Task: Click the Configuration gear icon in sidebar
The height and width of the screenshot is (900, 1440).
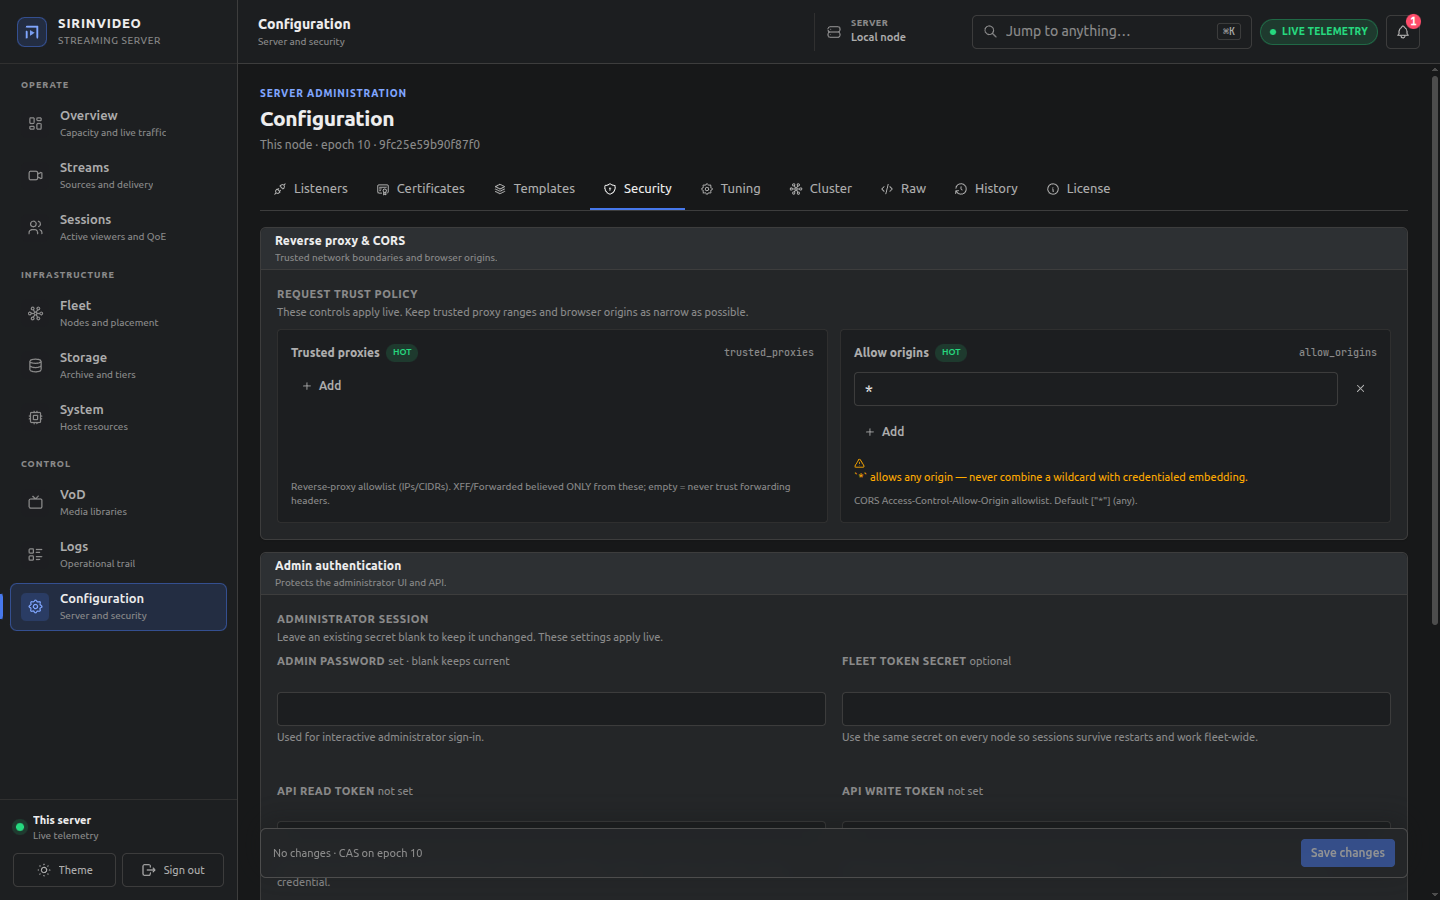Action: click(35, 607)
